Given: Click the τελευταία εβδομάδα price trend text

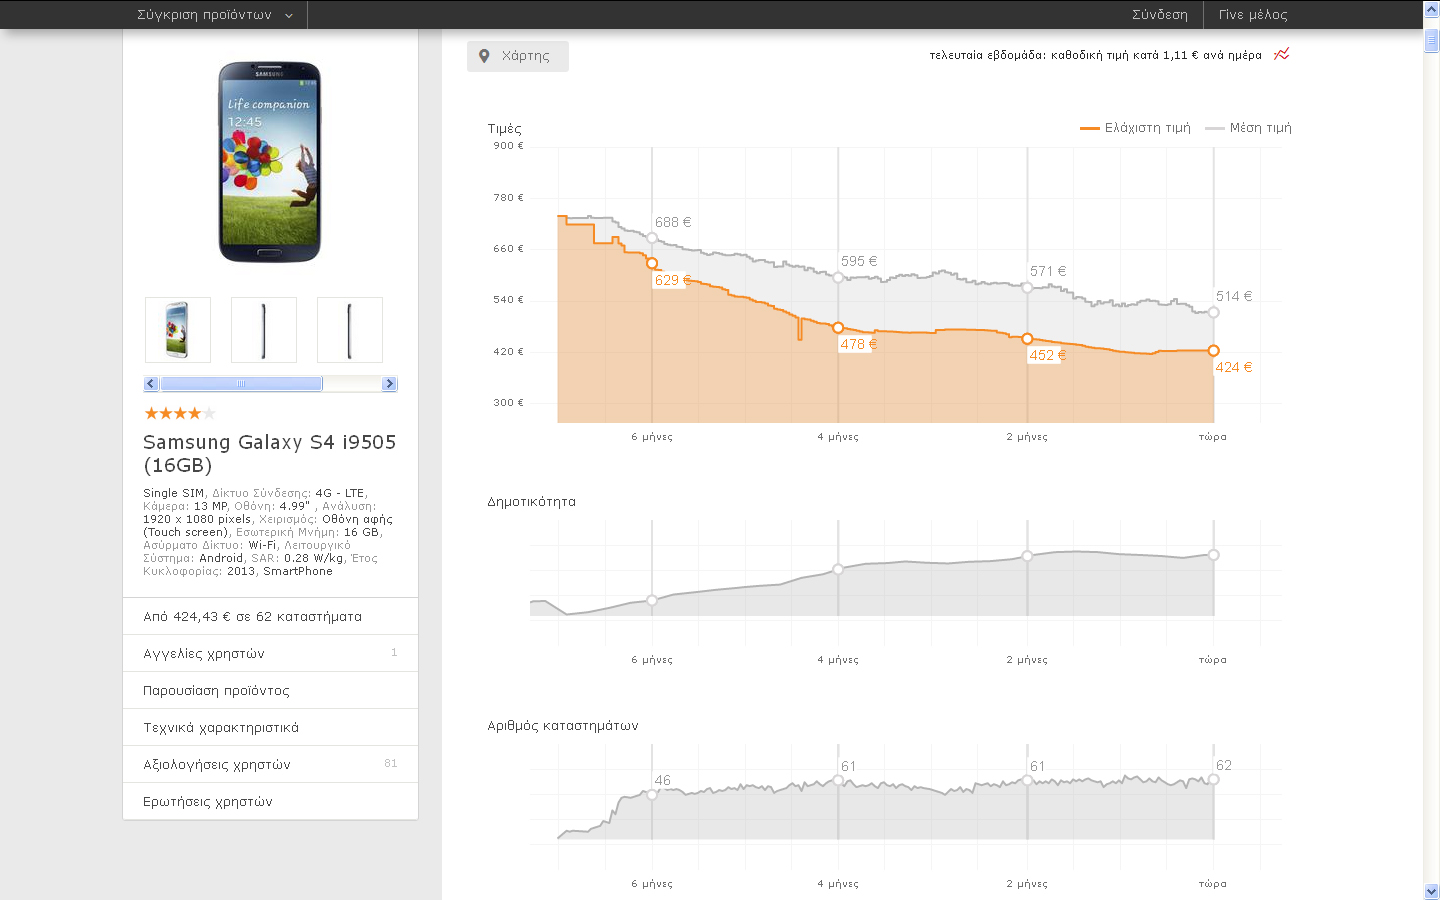Looking at the screenshot, I should [x=1096, y=55].
